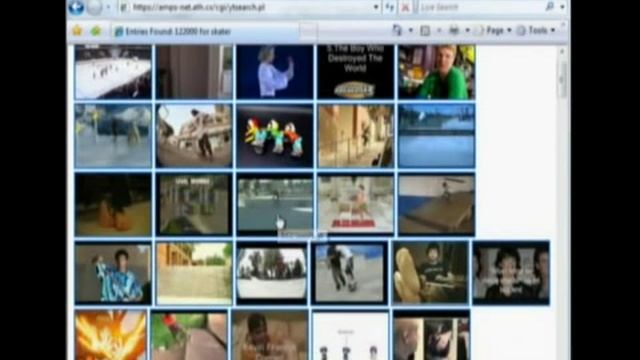The height and width of the screenshot is (360, 640).
Task: Open the colorful cartoon figures thumbnail
Action: click(275, 136)
